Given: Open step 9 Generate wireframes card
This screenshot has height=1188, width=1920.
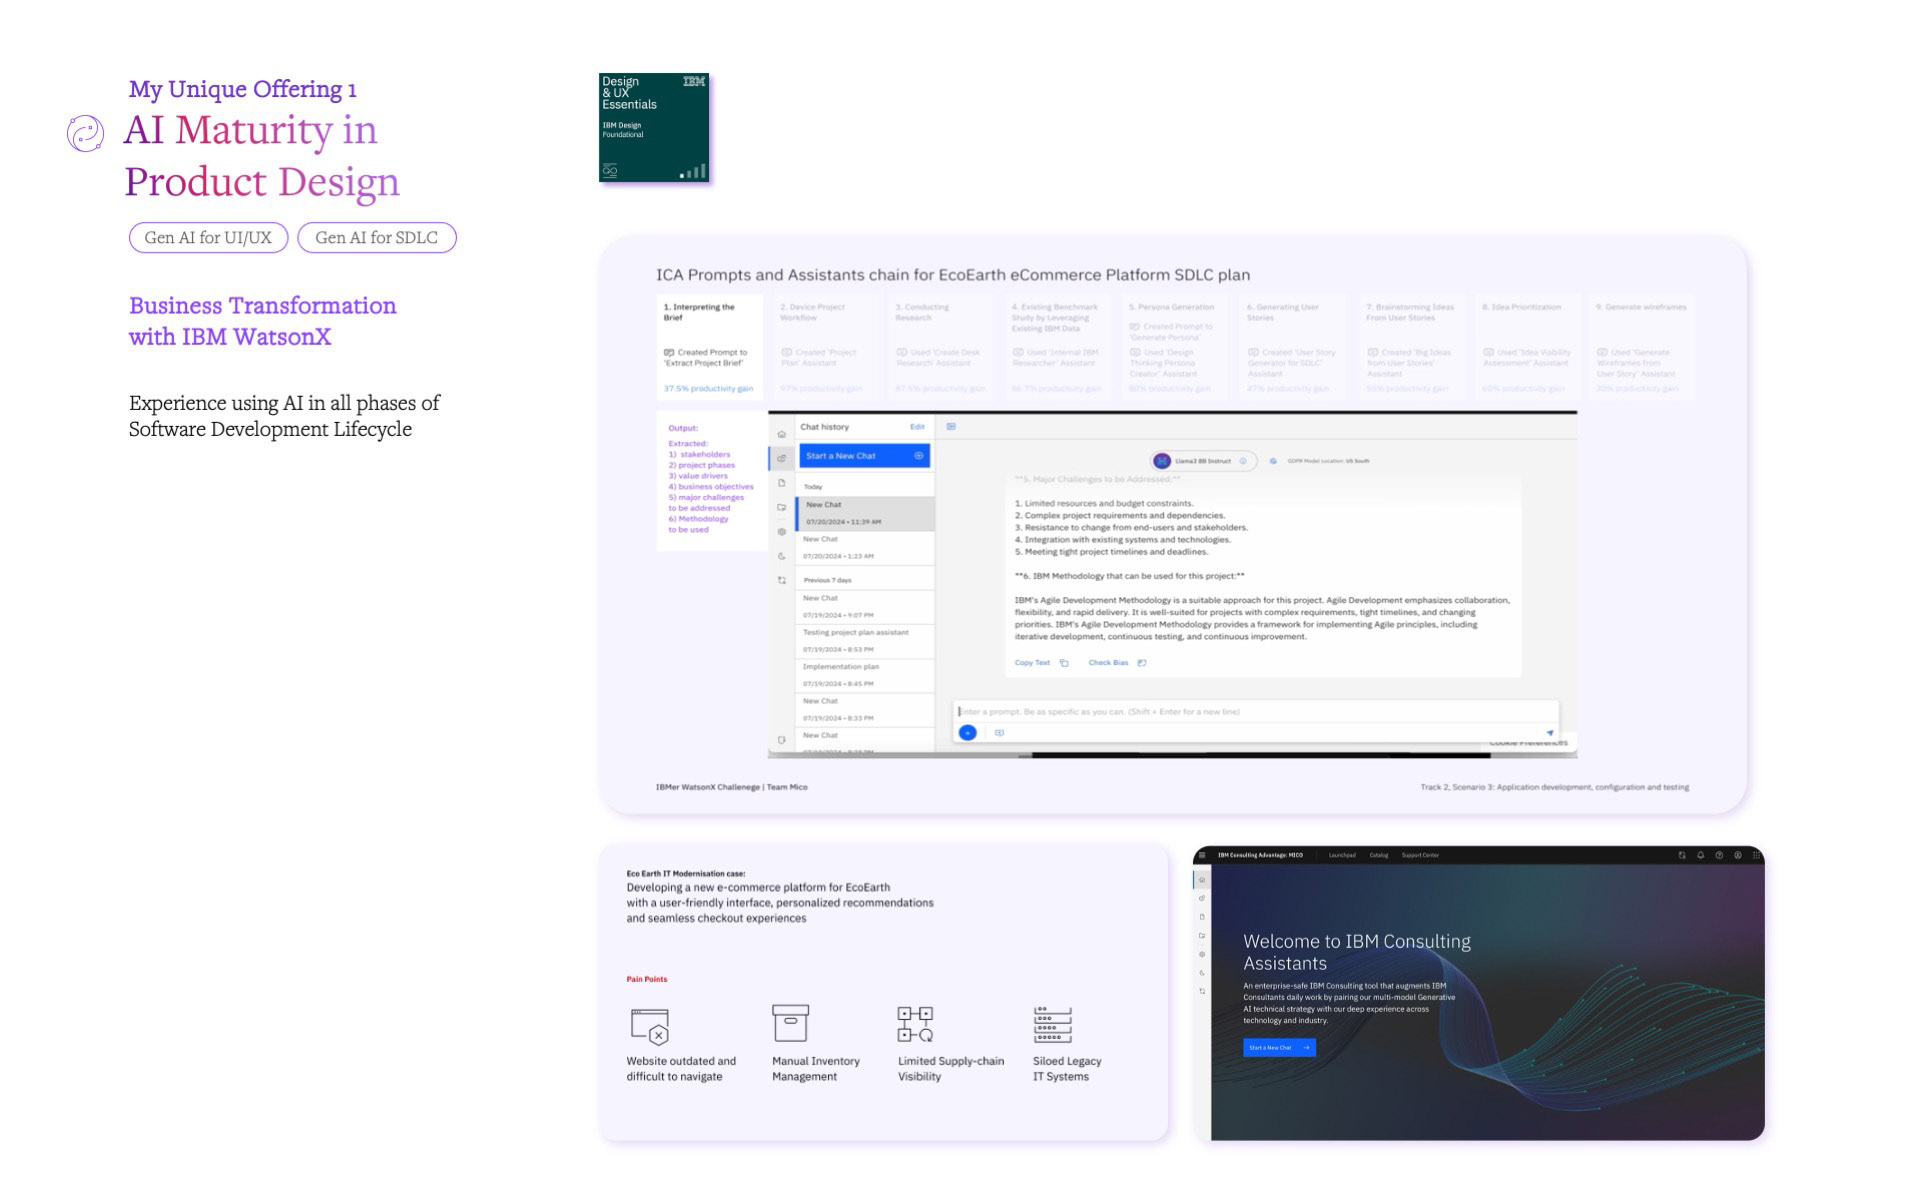Looking at the screenshot, I should (1642, 347).
